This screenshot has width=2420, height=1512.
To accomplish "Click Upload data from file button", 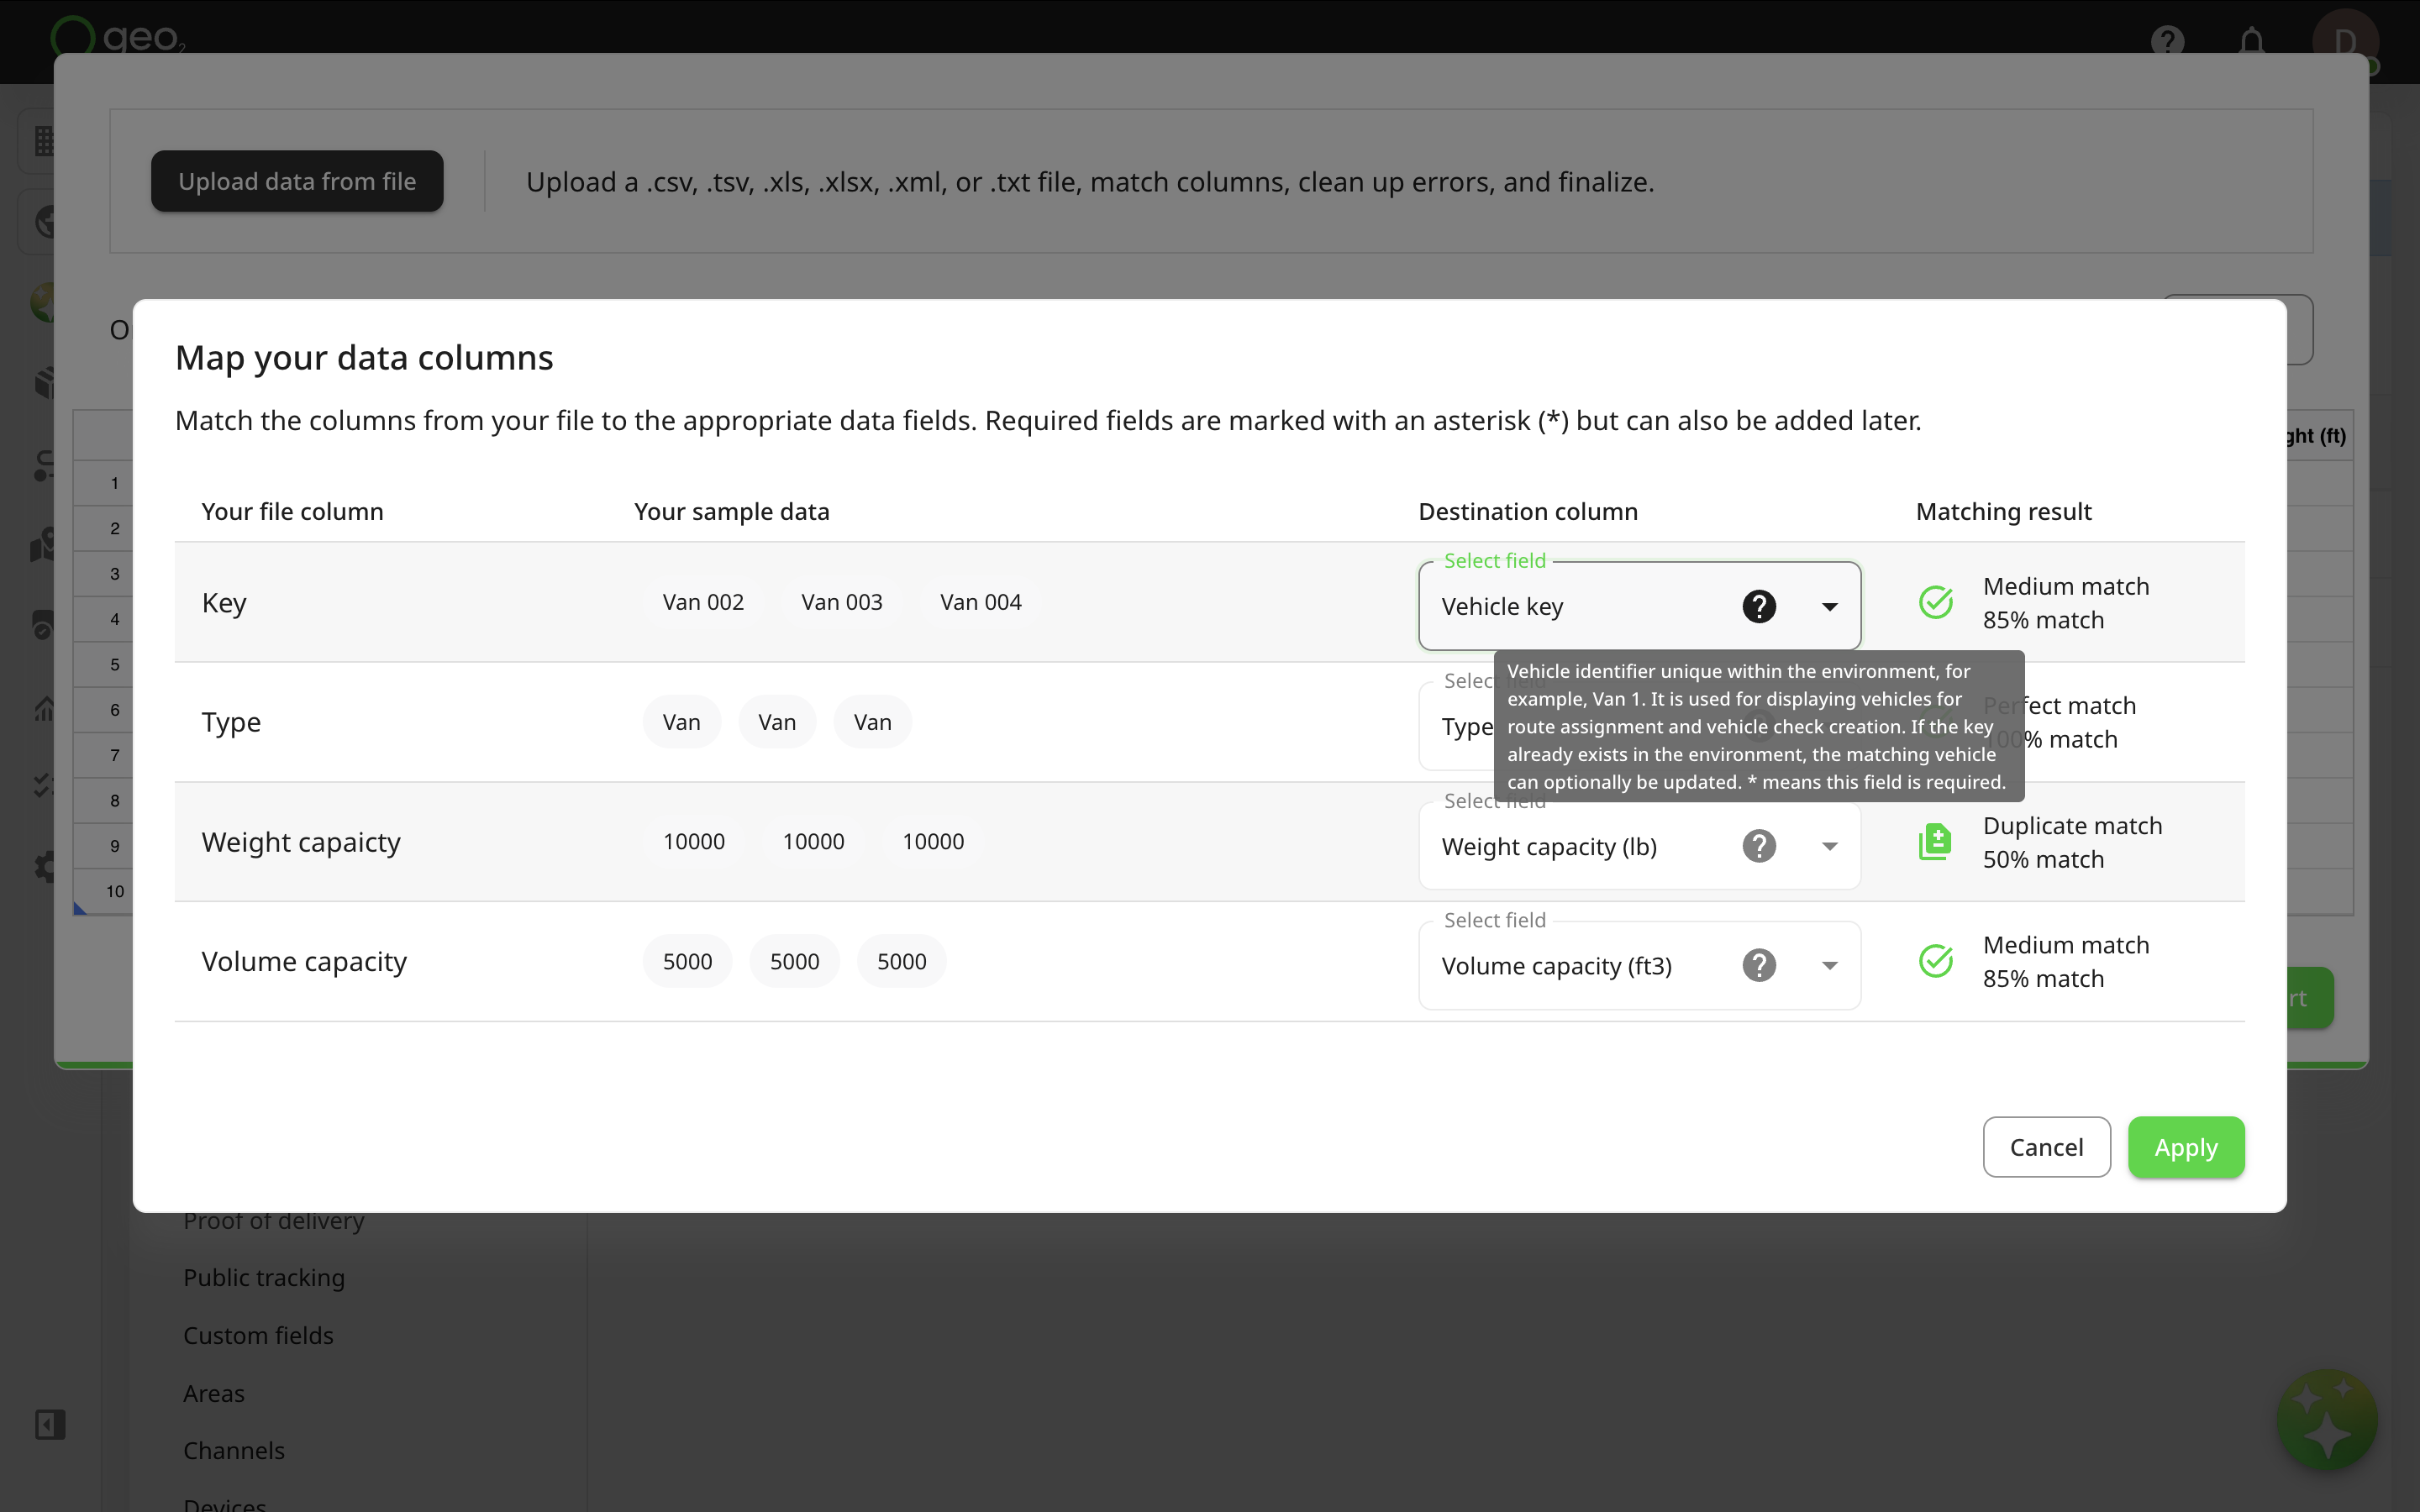I will pyautogui.click(x=297, y=181).
